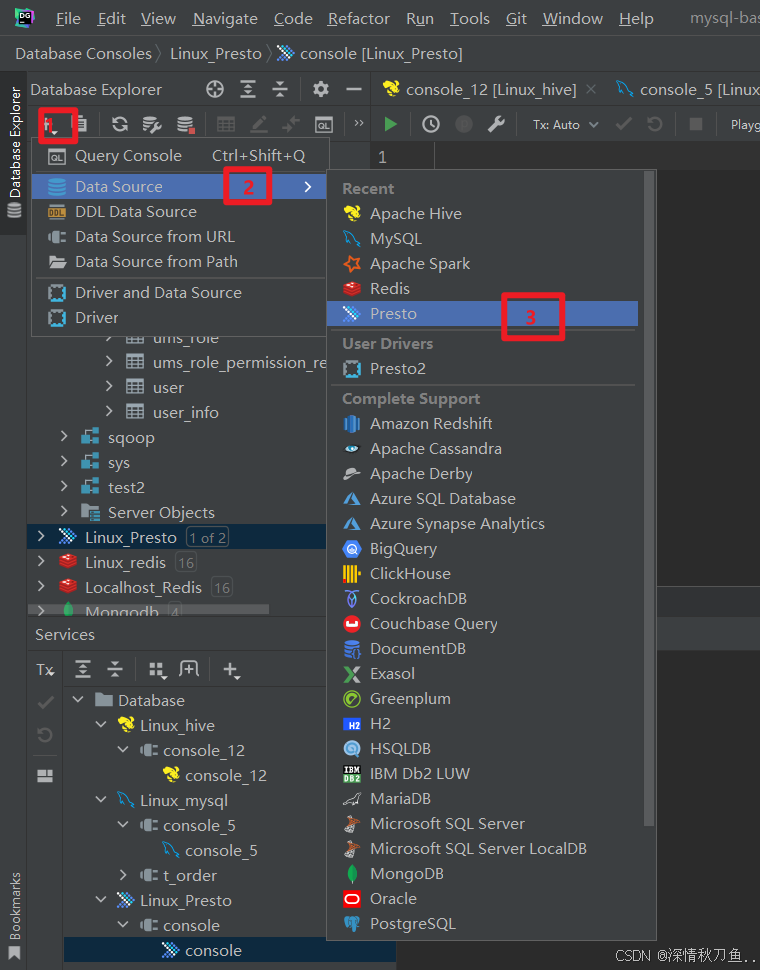Open data source properties wrench icon
Screen dimensions: 760x970
point(152,124)
